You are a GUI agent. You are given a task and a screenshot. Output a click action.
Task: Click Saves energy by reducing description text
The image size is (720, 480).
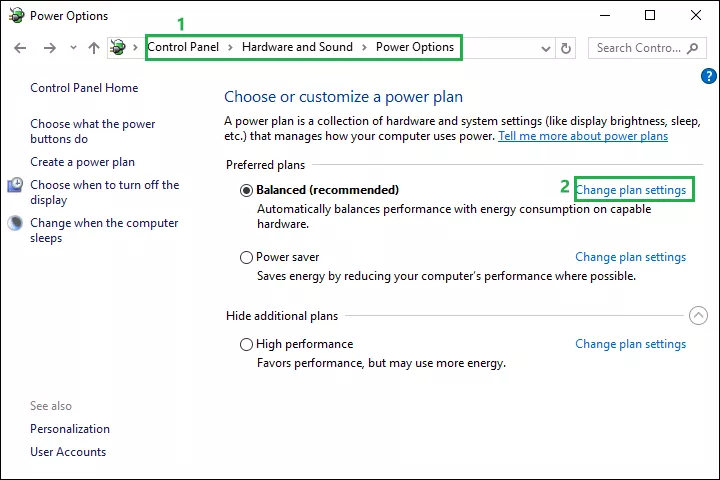pyautogui.click(x=446, y=276)
